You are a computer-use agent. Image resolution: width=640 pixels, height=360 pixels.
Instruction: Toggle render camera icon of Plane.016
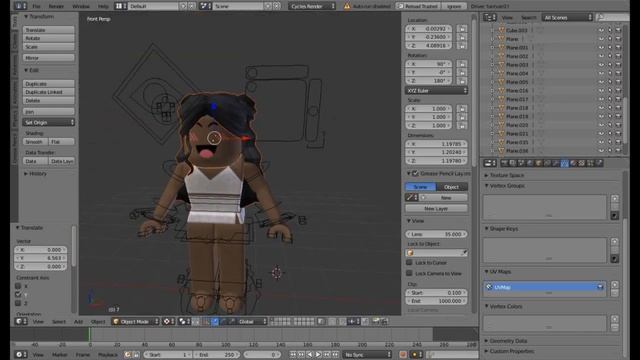[618, 91]
